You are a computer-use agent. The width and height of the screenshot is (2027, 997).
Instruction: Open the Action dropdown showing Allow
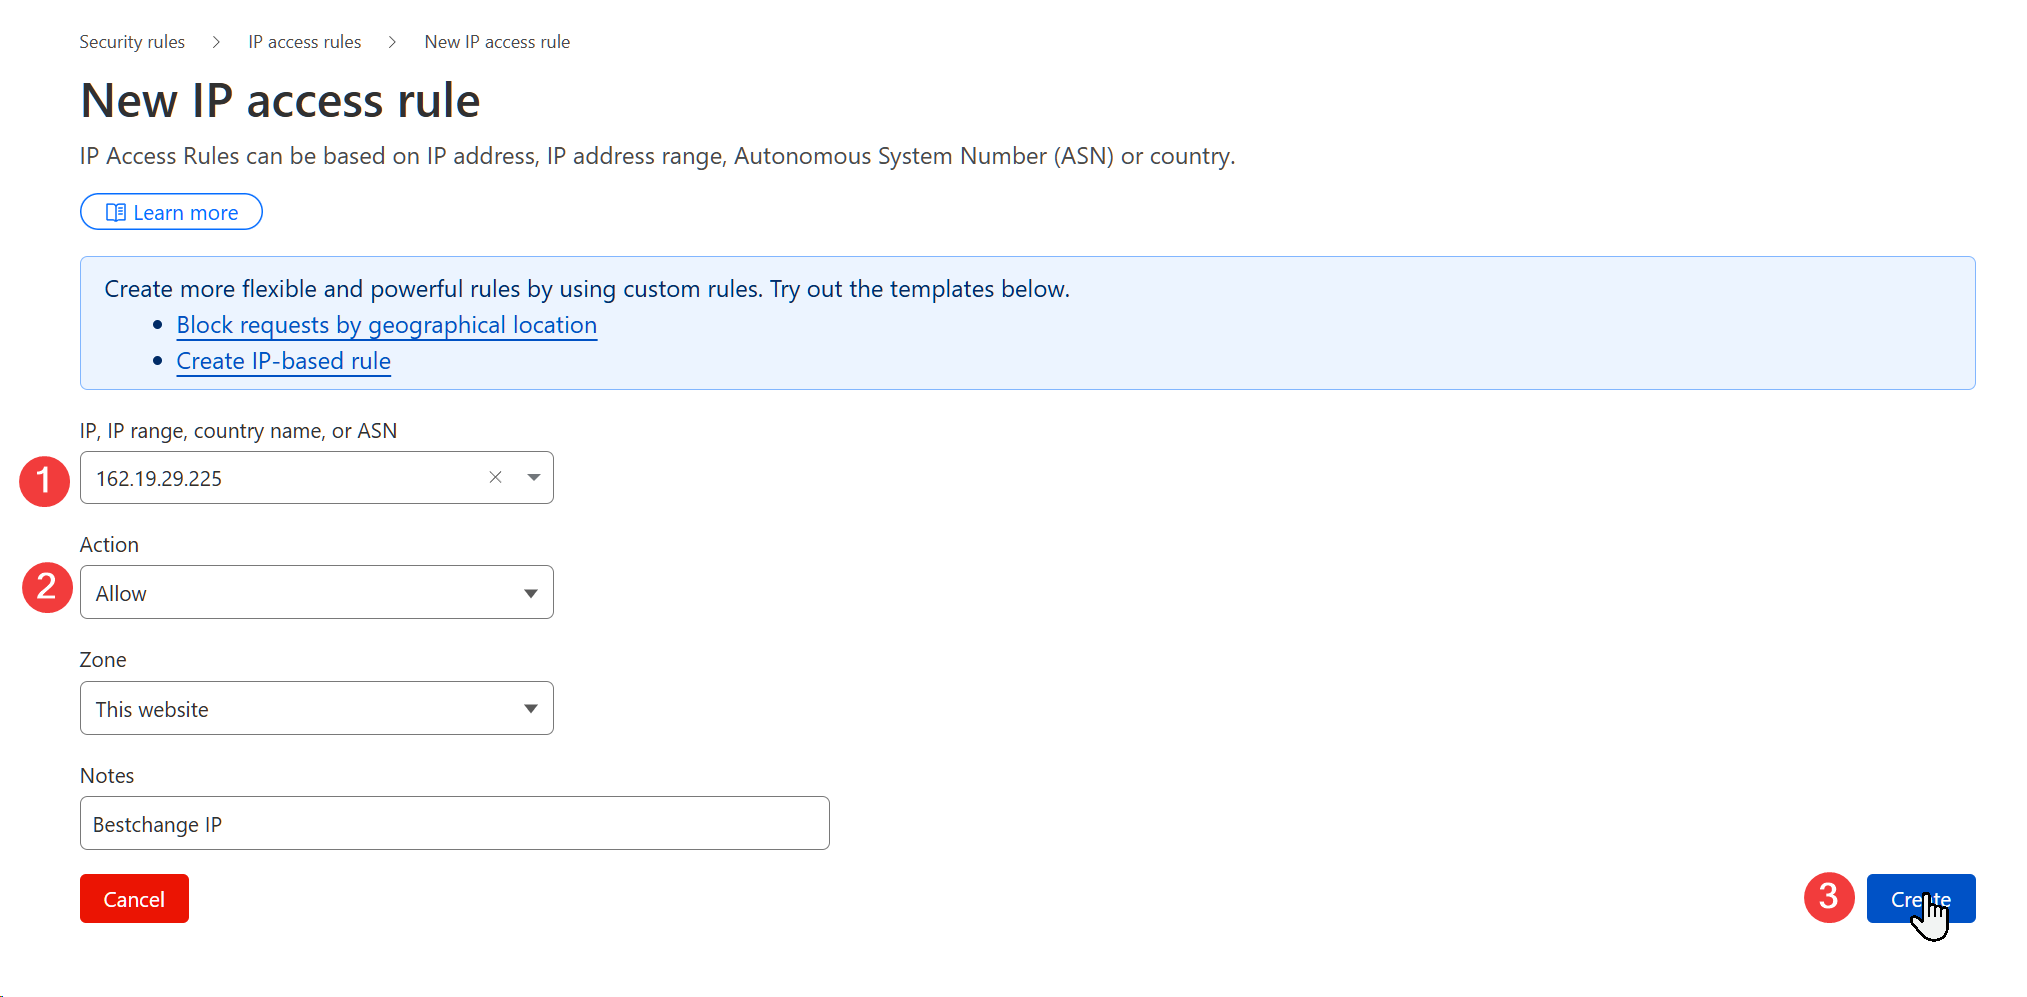tap(316, 593)
